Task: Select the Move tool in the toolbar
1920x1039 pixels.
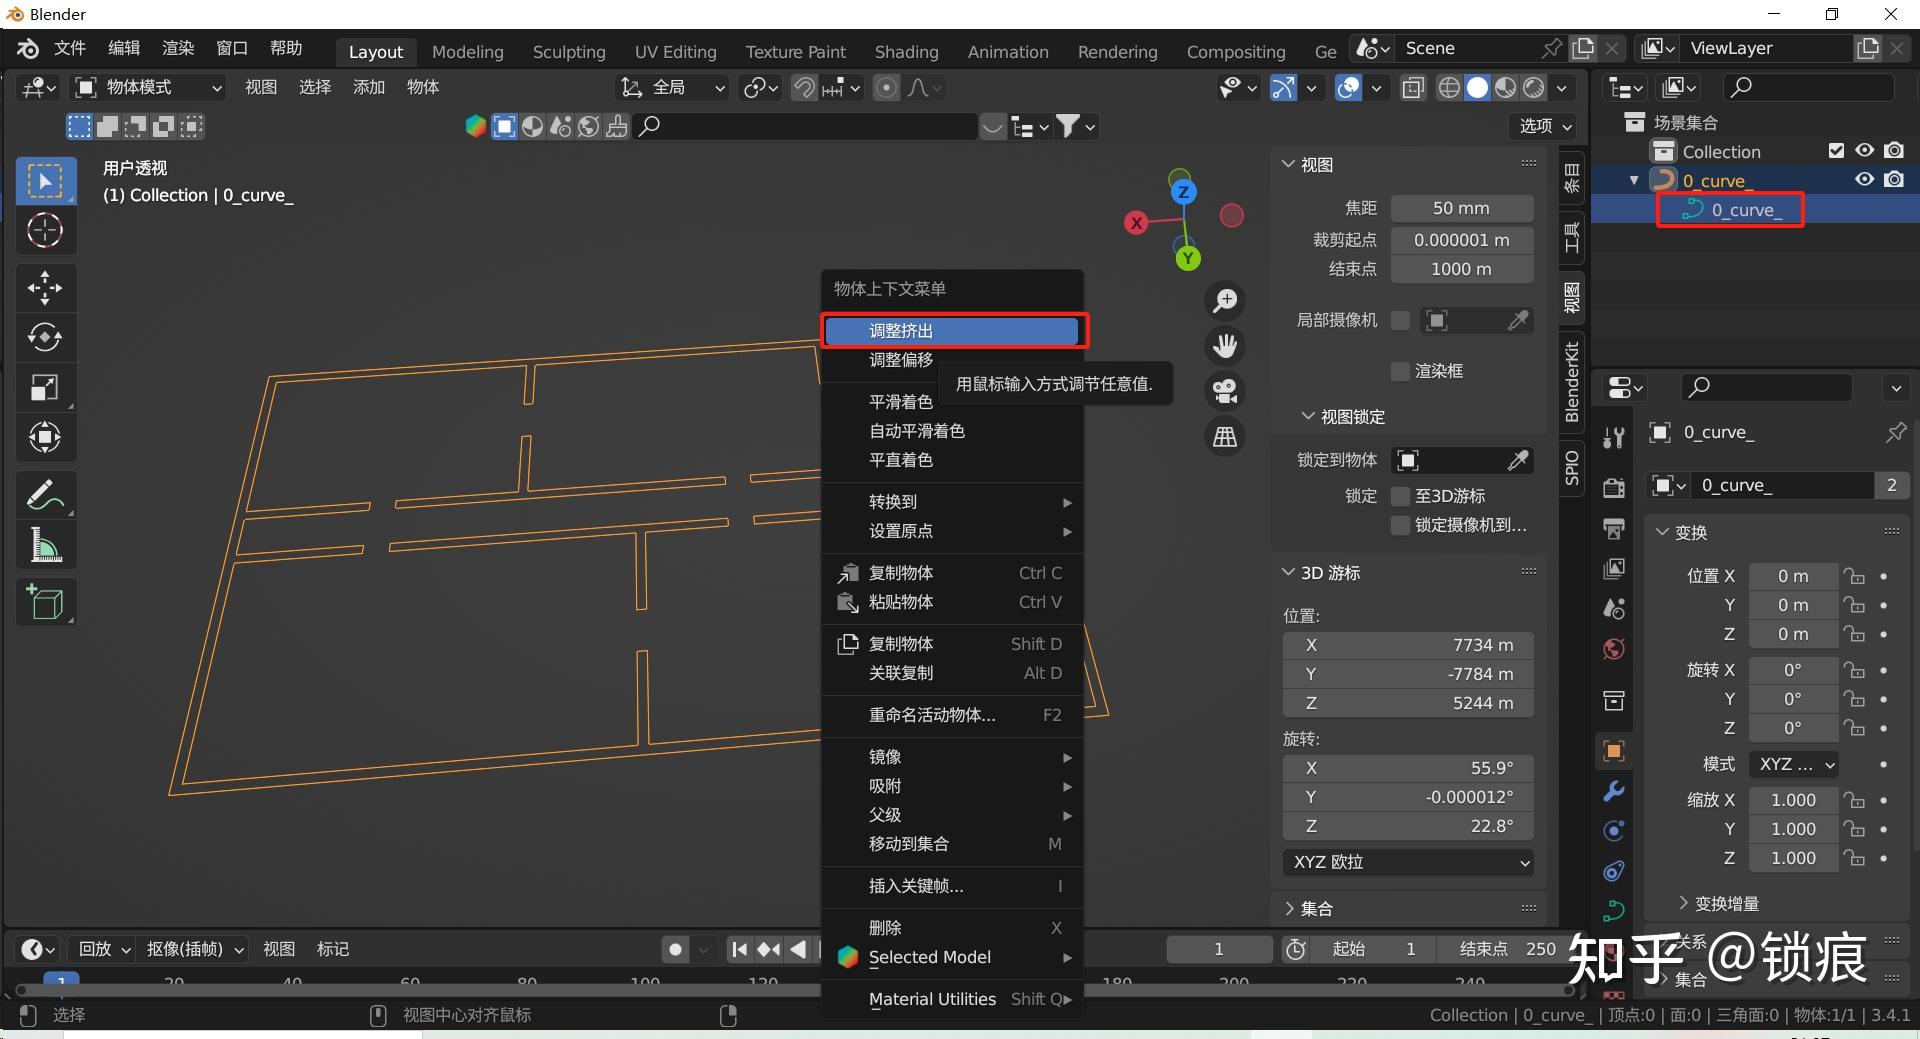Action: 45,287
